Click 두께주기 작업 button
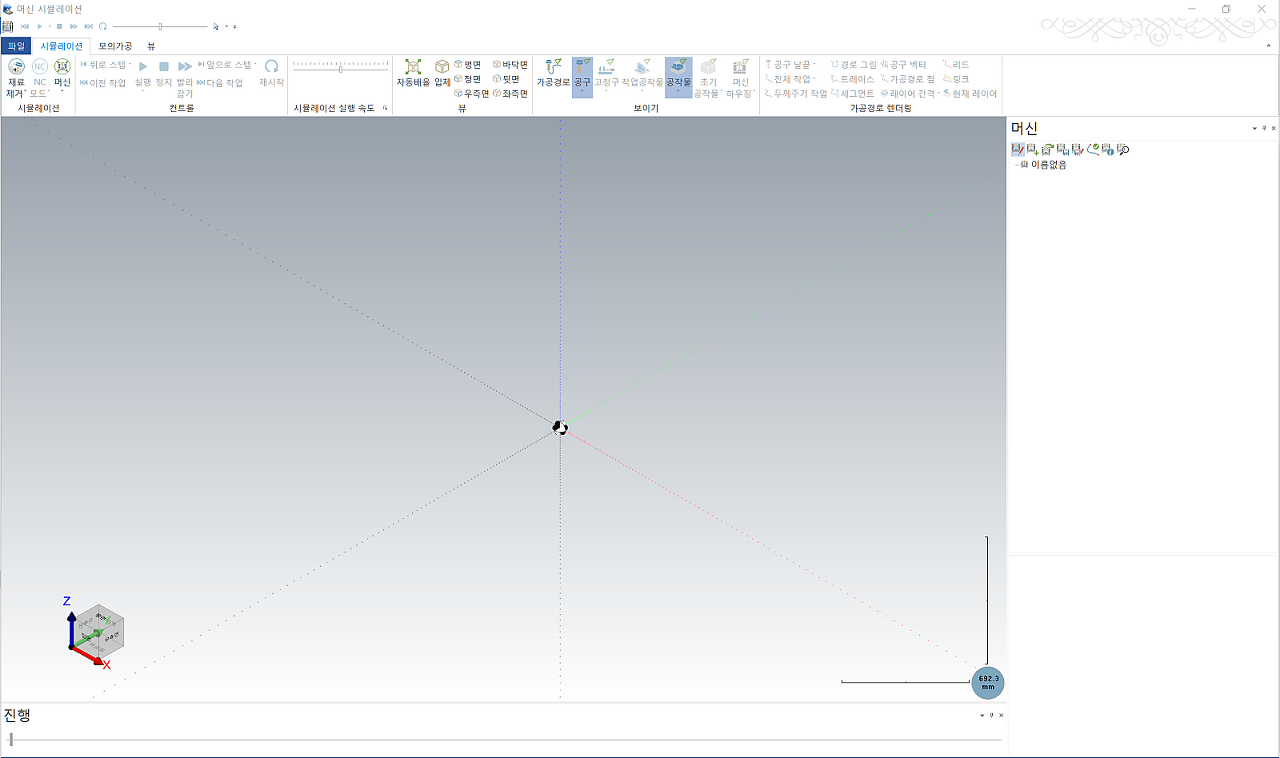This screenshot has width=1280, height=758. pos(796,93)
